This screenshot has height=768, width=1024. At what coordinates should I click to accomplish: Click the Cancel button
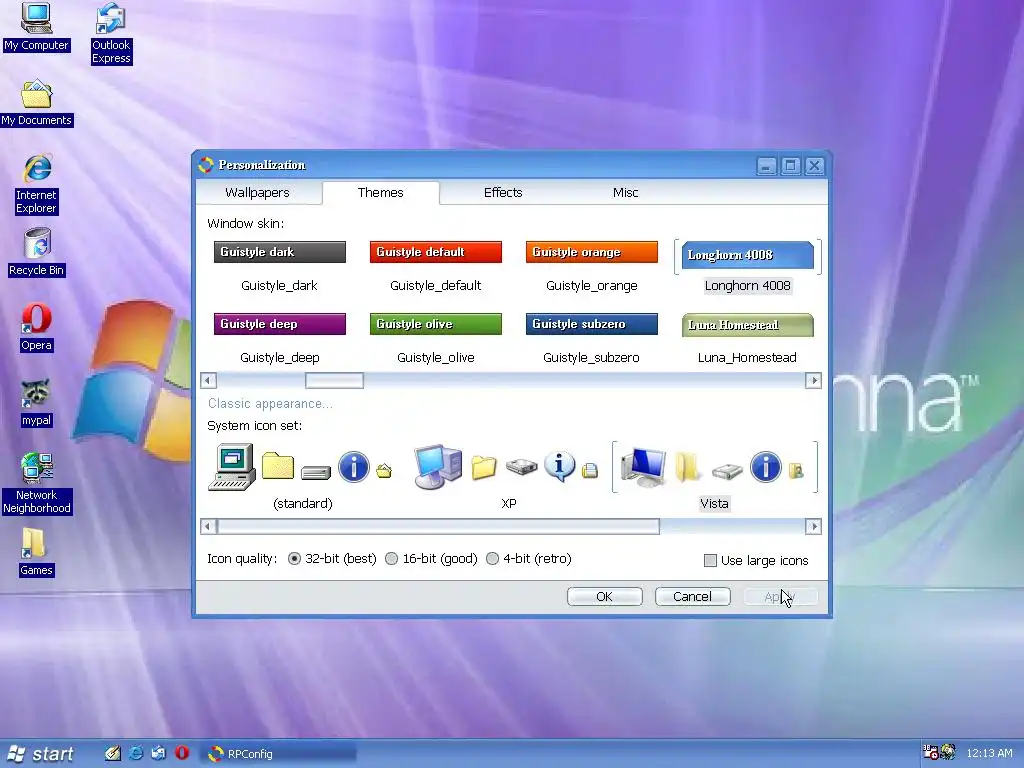pyautogui.click(x=692, y=596)
